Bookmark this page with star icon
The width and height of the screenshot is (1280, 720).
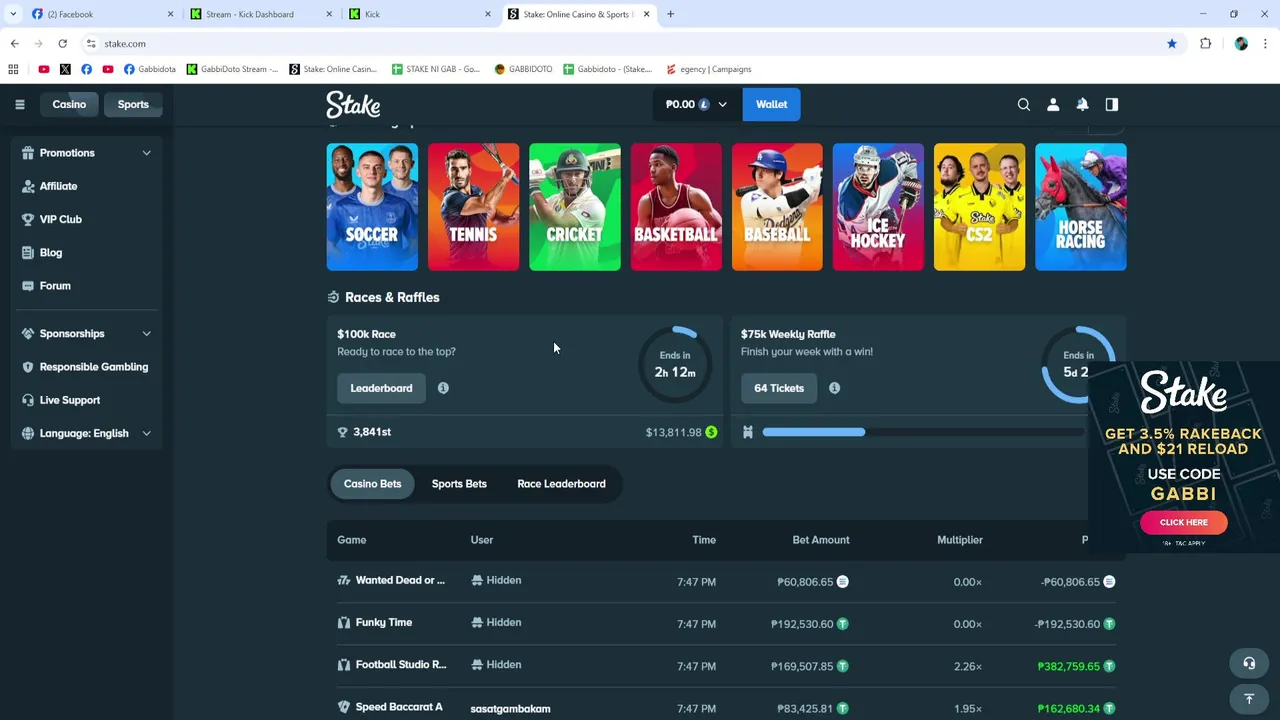1171,44
